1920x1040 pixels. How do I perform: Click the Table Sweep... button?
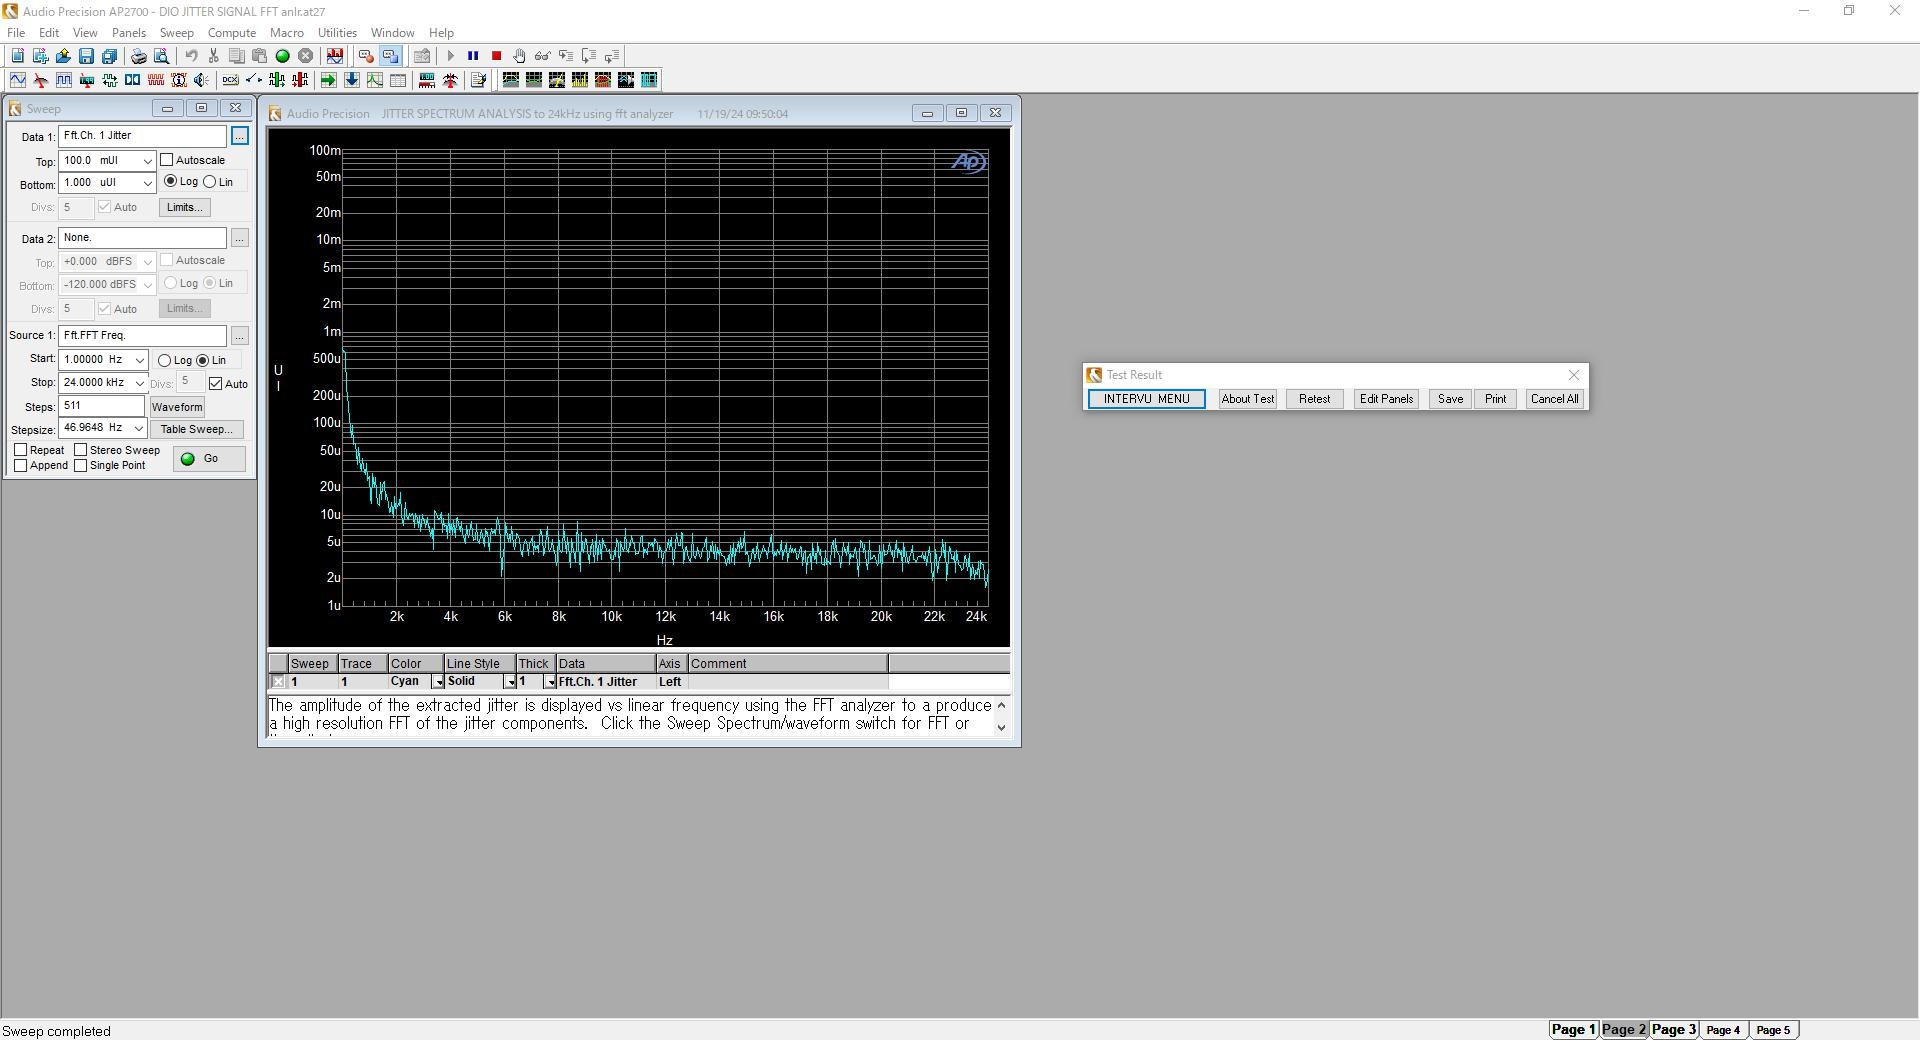197,429
